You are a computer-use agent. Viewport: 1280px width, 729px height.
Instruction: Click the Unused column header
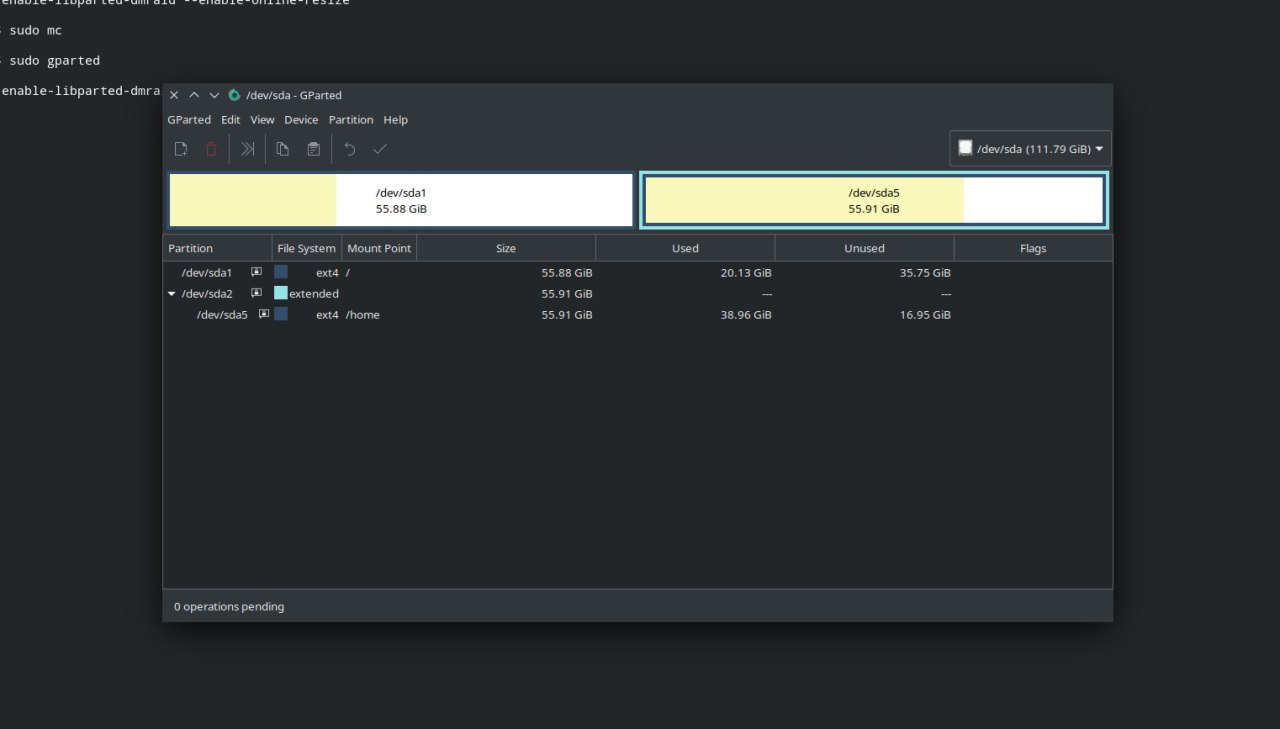tap(864, 248)
